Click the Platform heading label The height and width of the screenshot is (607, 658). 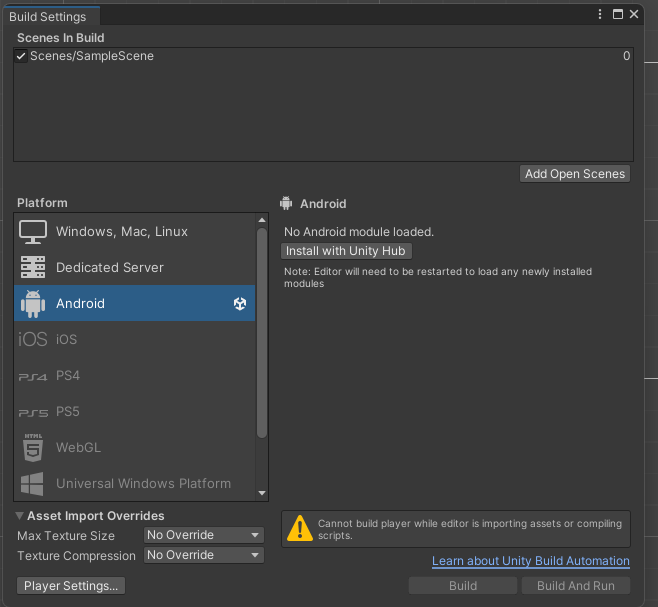42,203
